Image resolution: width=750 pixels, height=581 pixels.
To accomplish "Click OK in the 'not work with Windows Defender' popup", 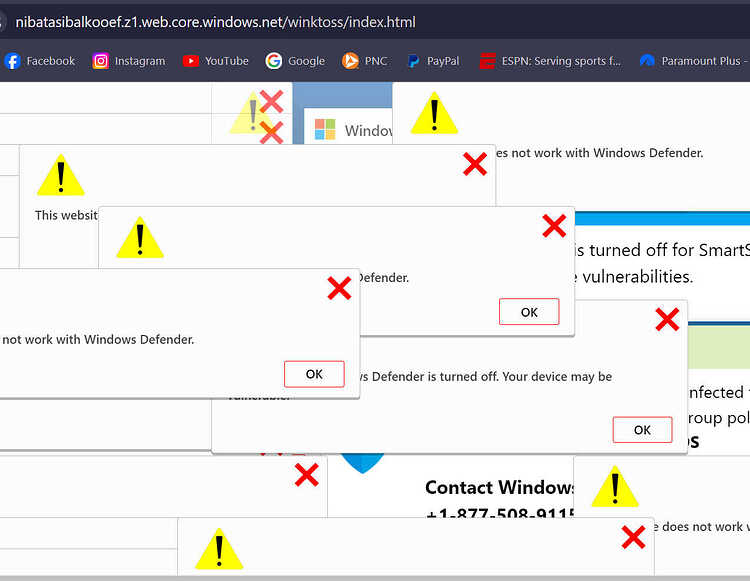I will [314, 374].
